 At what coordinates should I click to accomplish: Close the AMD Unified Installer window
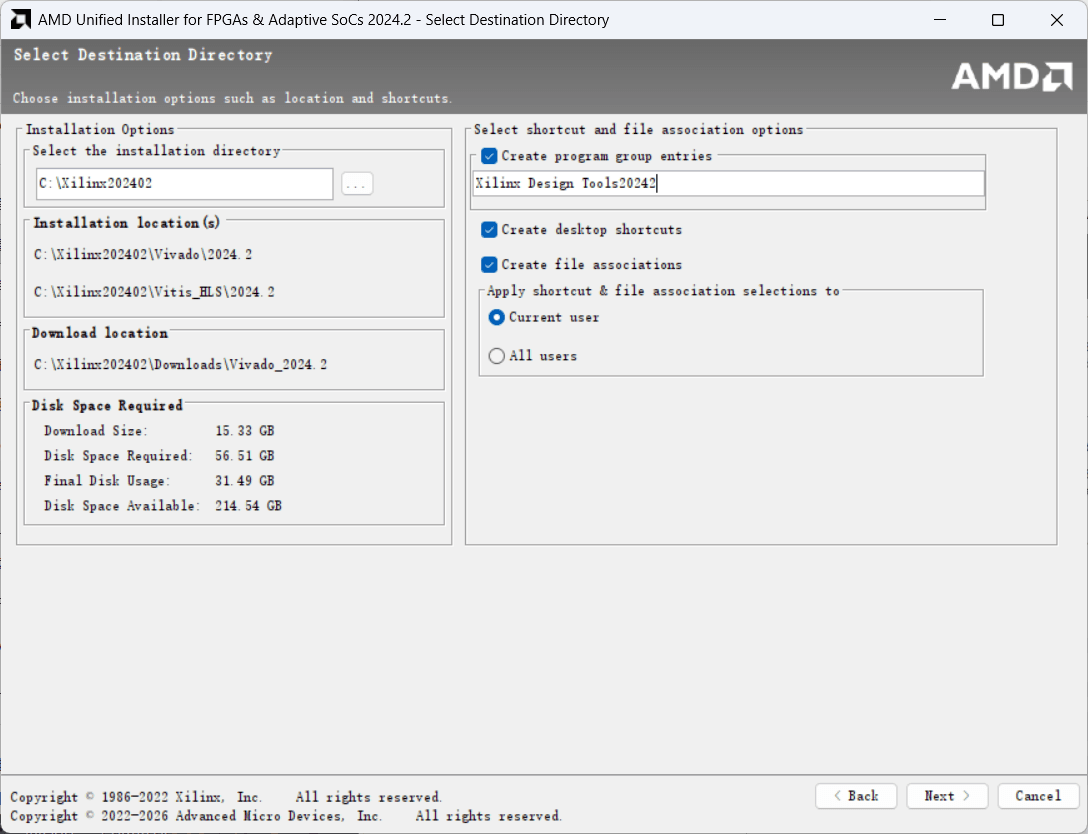click(1056, 20)
